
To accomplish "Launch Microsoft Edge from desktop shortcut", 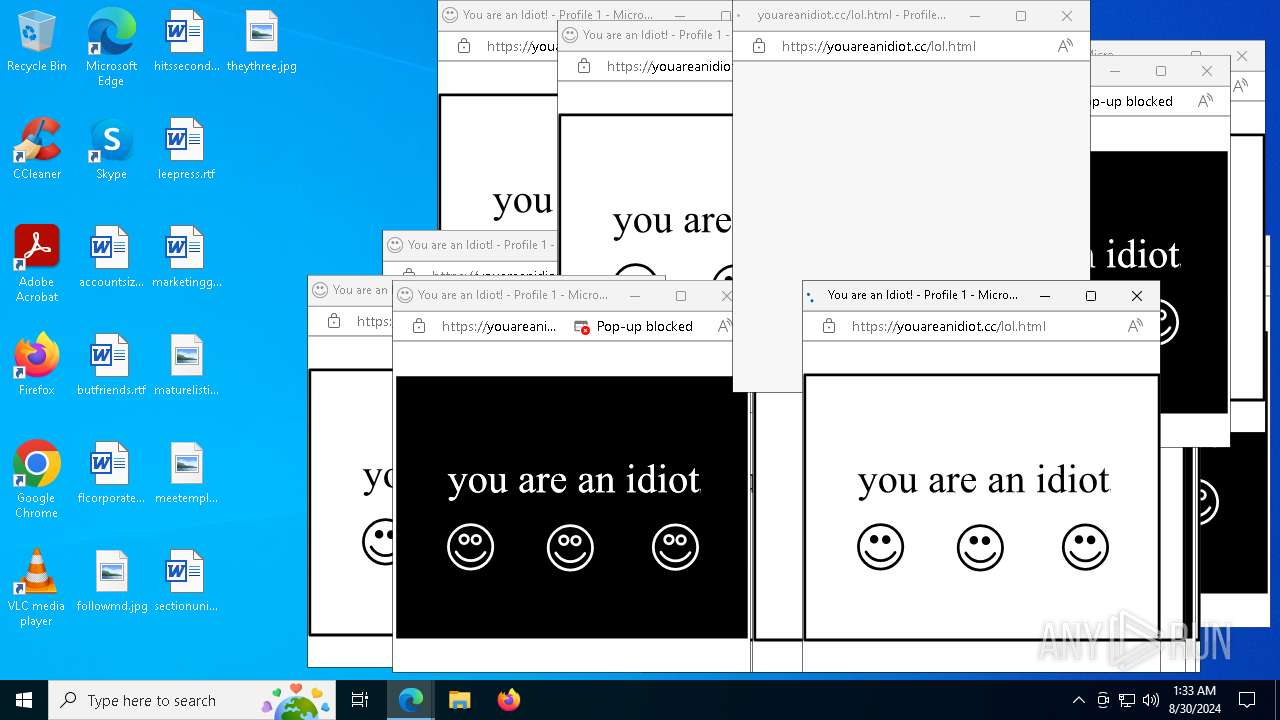I will tap(111, 48).
